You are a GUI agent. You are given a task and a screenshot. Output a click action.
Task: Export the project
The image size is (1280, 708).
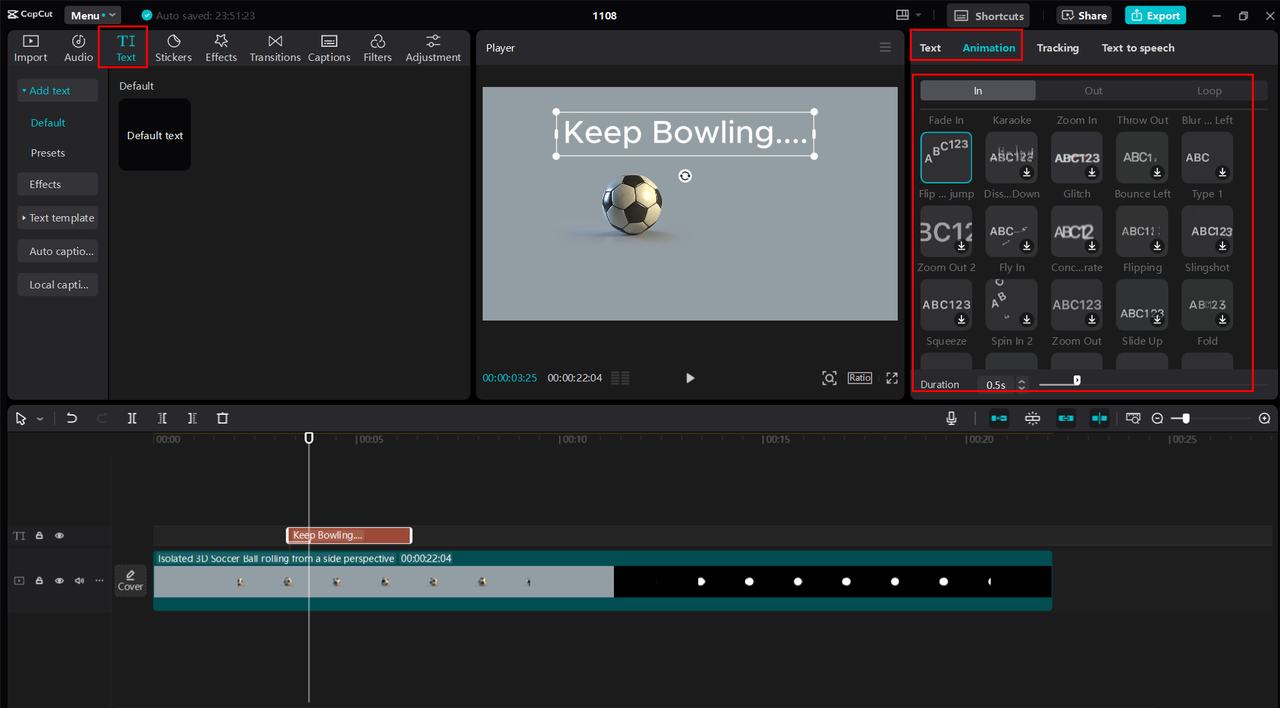1155,15
